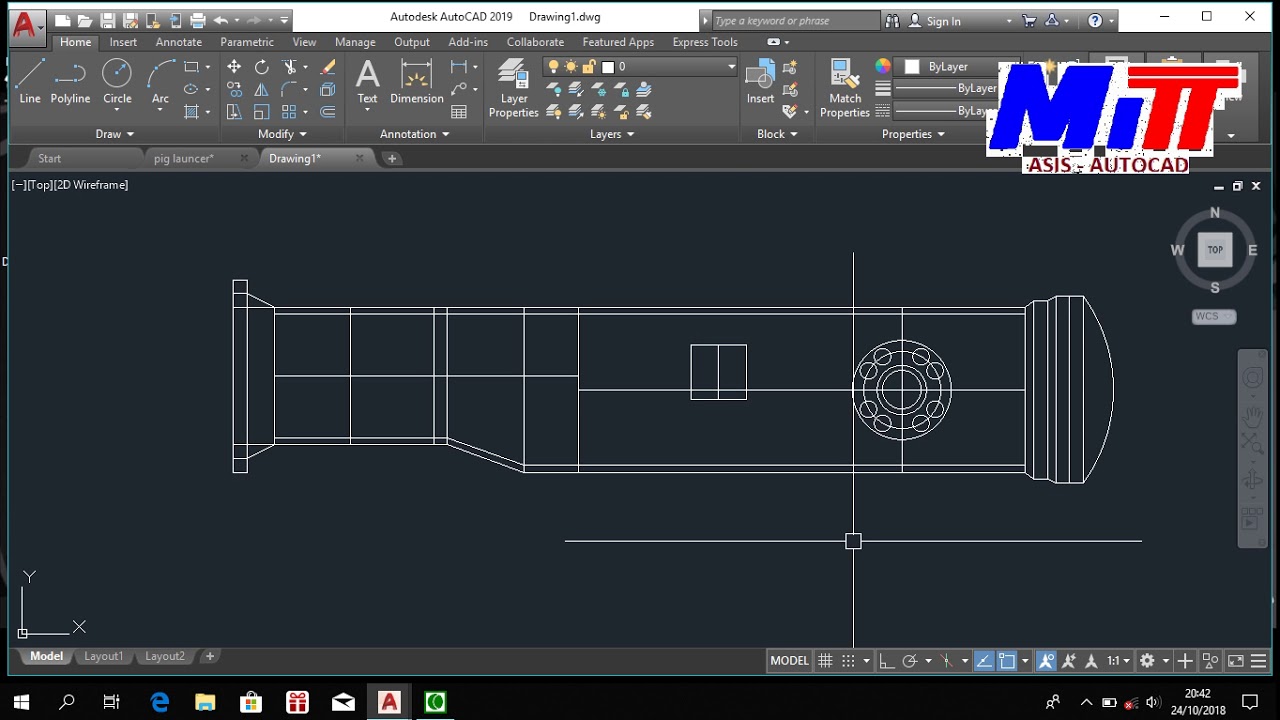Open the Dimension tool
Viewport: 1280px width, 720px height.
coord(417,81)
